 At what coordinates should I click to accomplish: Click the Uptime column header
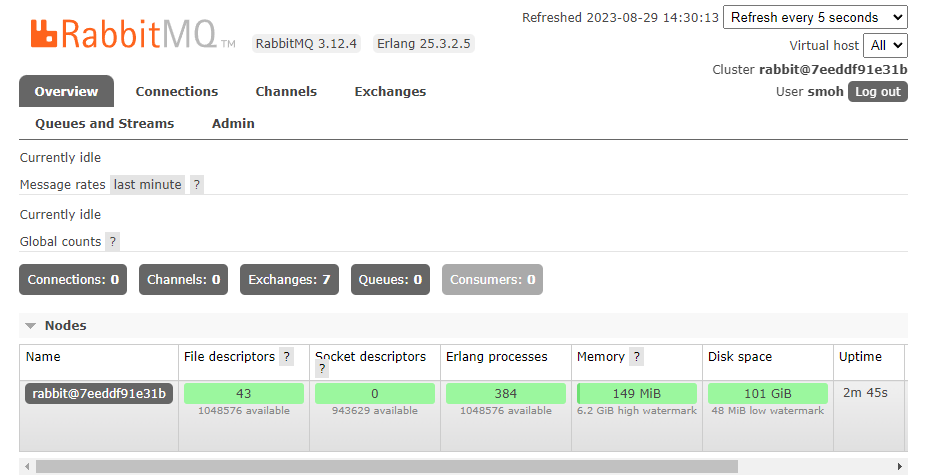pyautogui.click(x=860, y=357)
